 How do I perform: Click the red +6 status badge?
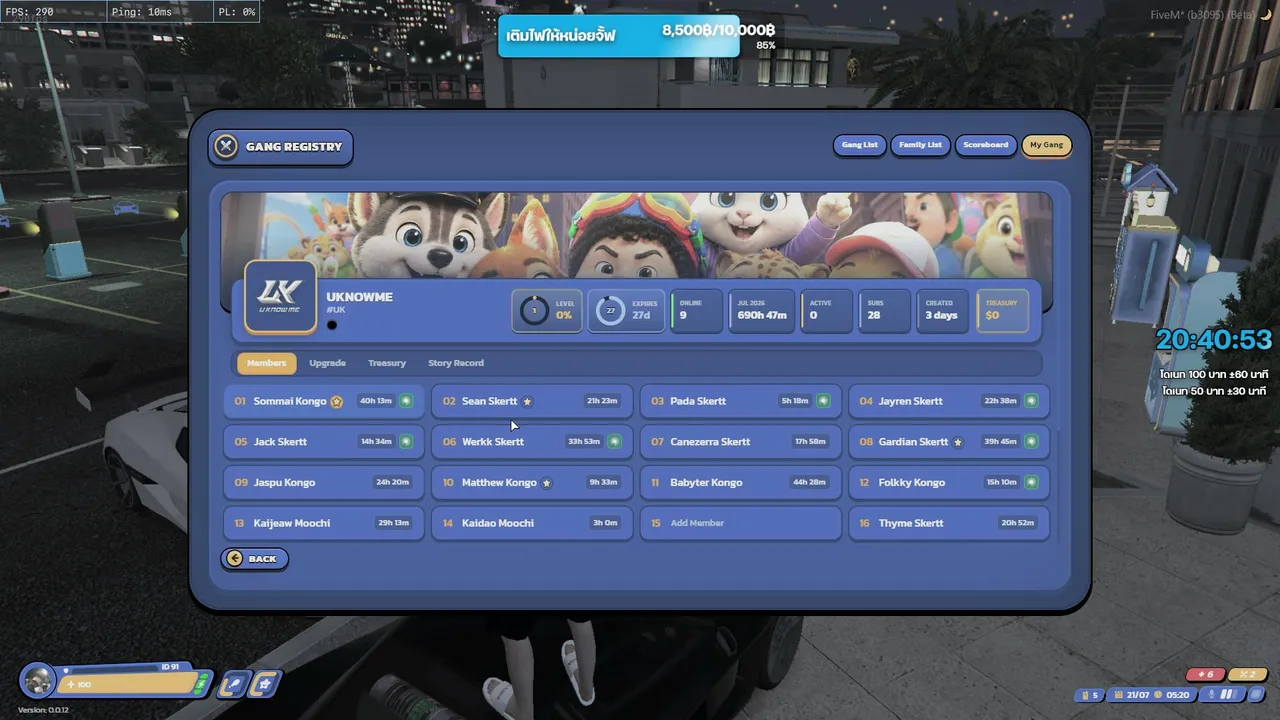click(x=1205, y=675)
